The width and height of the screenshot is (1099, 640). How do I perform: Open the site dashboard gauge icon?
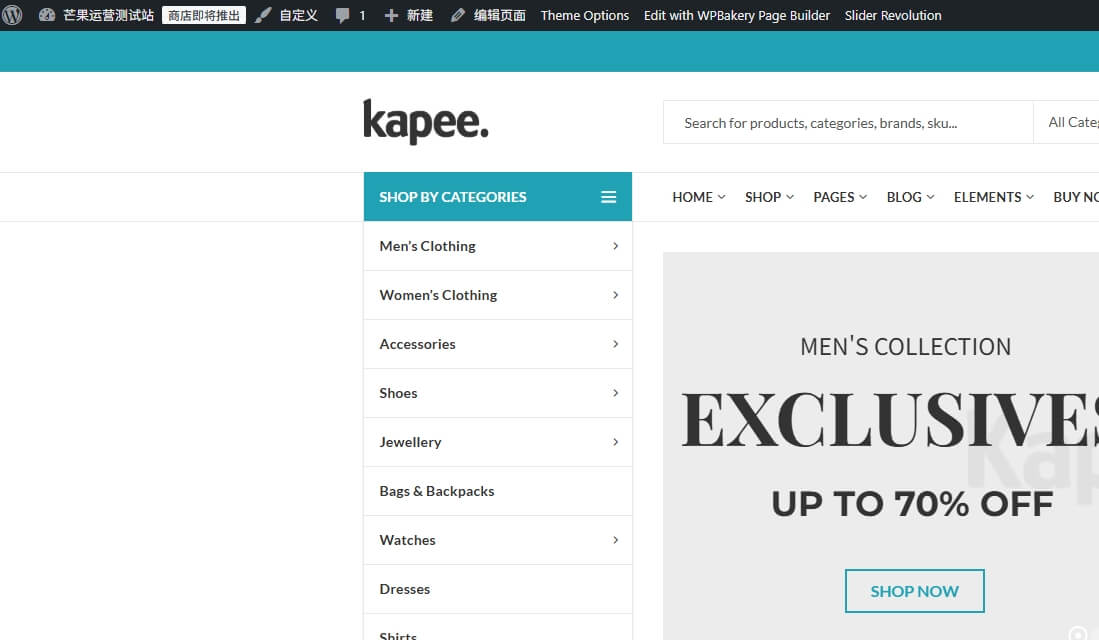pyautogui.click(x=47, y=15)
